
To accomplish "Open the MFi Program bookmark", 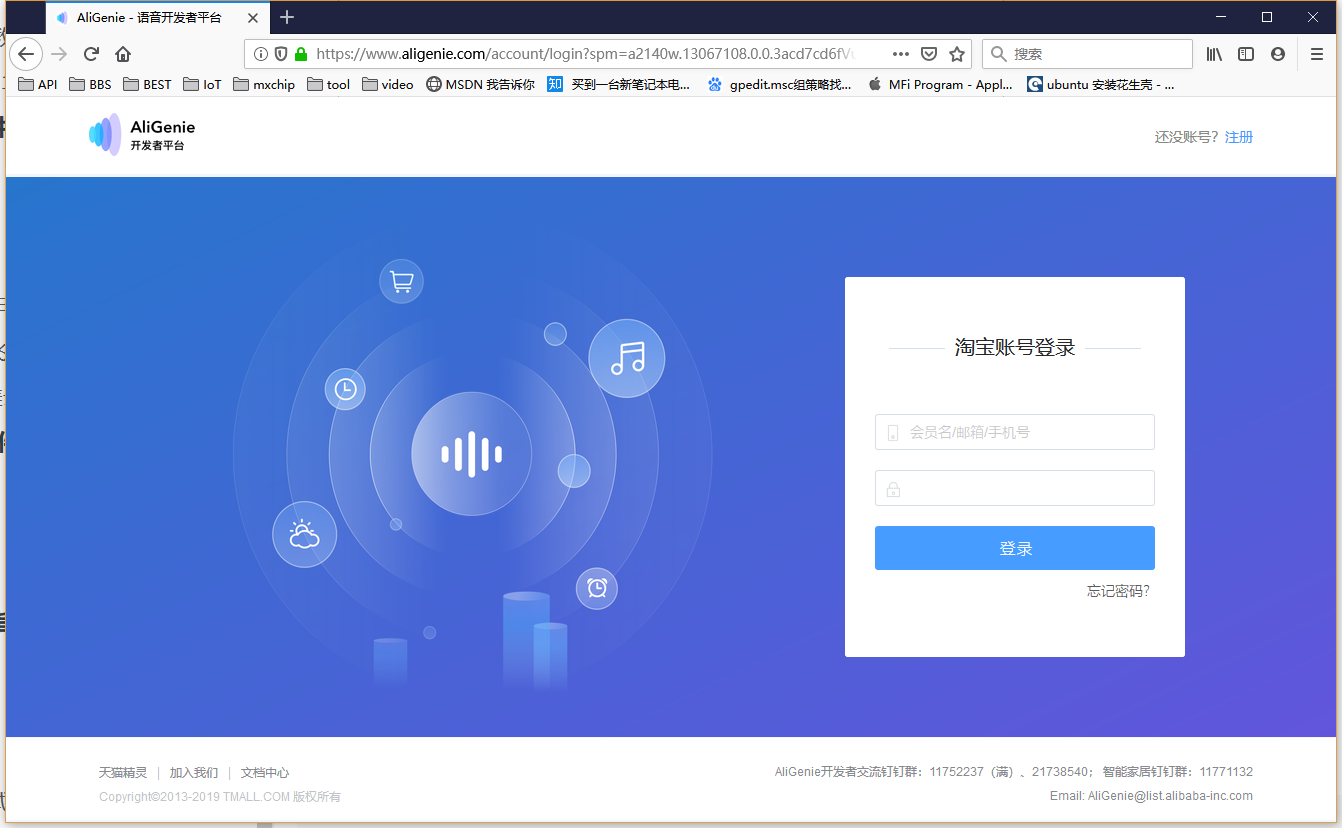I will [x=941, y=84].
